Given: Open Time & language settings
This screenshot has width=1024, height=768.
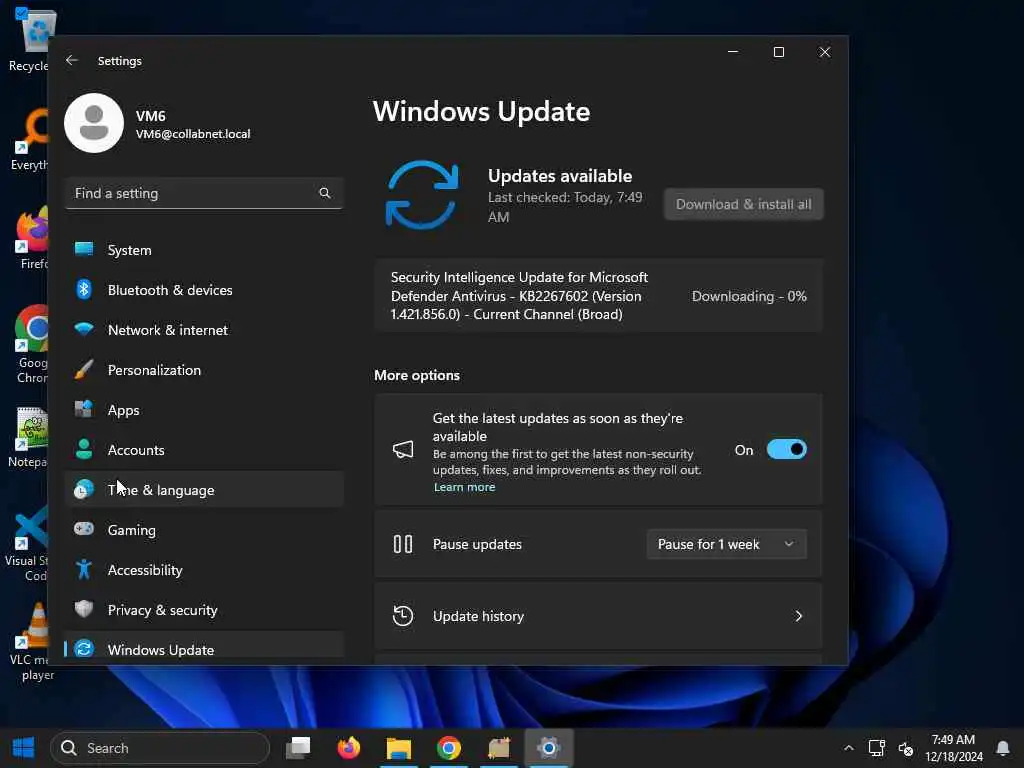Looking at the screenshot, I should [x=204, y=490].
